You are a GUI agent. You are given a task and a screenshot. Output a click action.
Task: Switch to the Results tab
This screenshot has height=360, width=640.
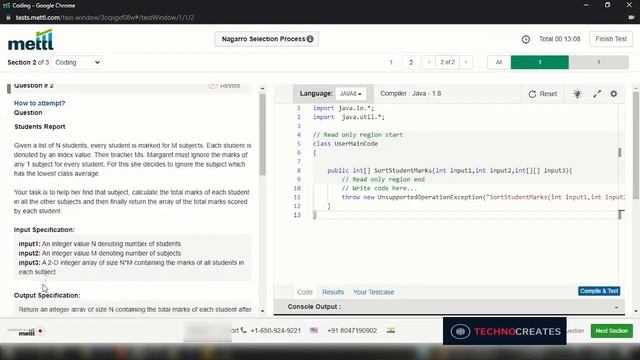(333, 292)
